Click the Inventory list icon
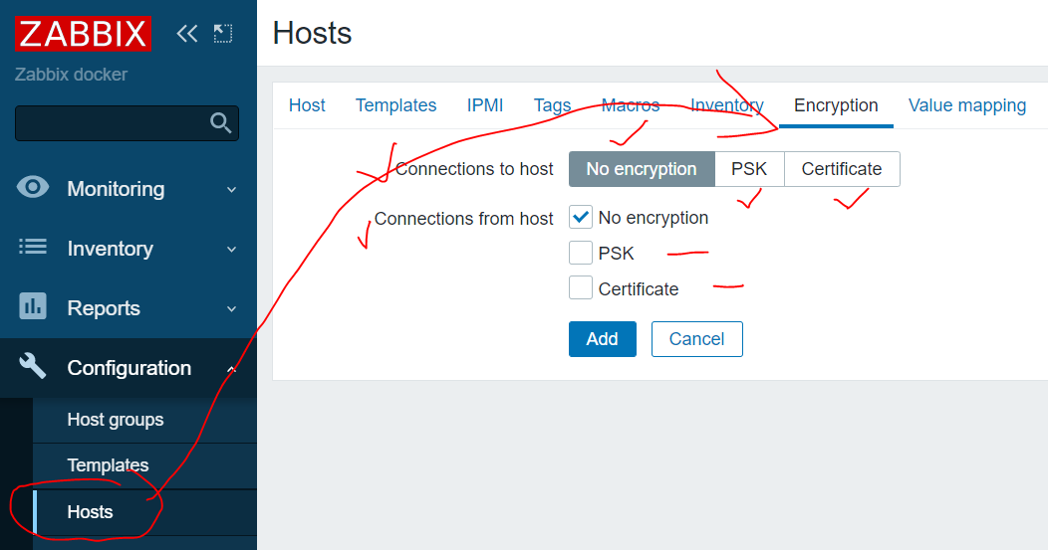 point(33,247)
